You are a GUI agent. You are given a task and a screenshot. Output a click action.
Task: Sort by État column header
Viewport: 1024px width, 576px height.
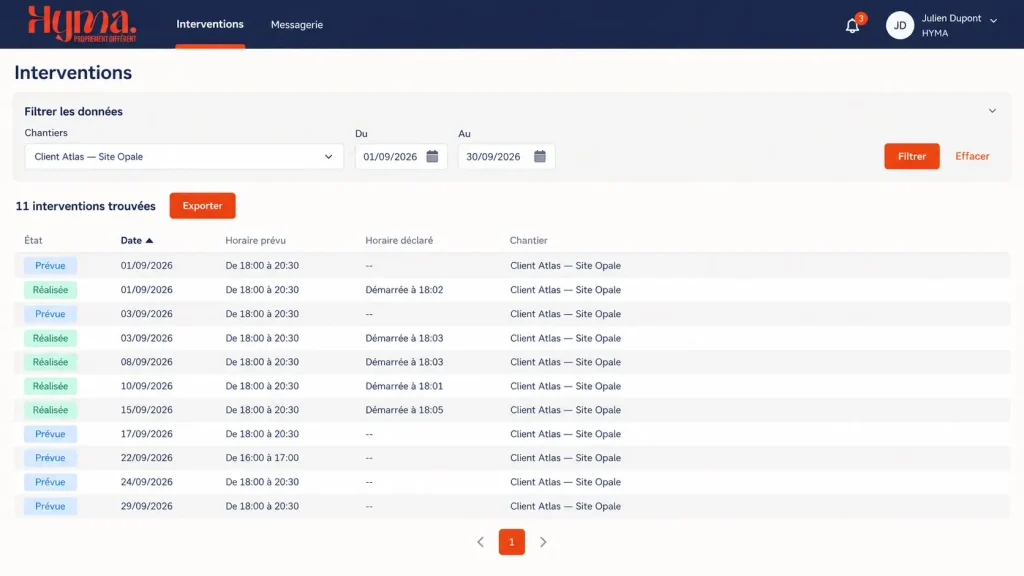coord(33,240)
